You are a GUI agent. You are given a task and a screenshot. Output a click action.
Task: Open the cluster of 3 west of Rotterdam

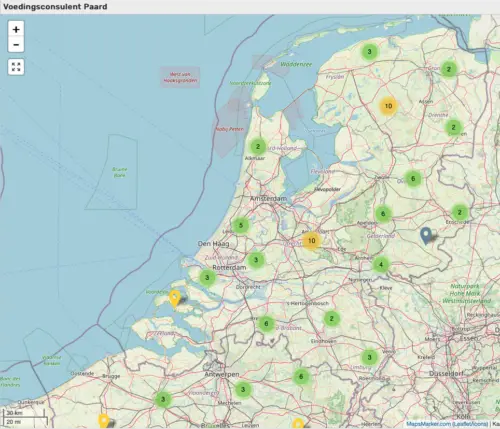click(x=207, y=277)
